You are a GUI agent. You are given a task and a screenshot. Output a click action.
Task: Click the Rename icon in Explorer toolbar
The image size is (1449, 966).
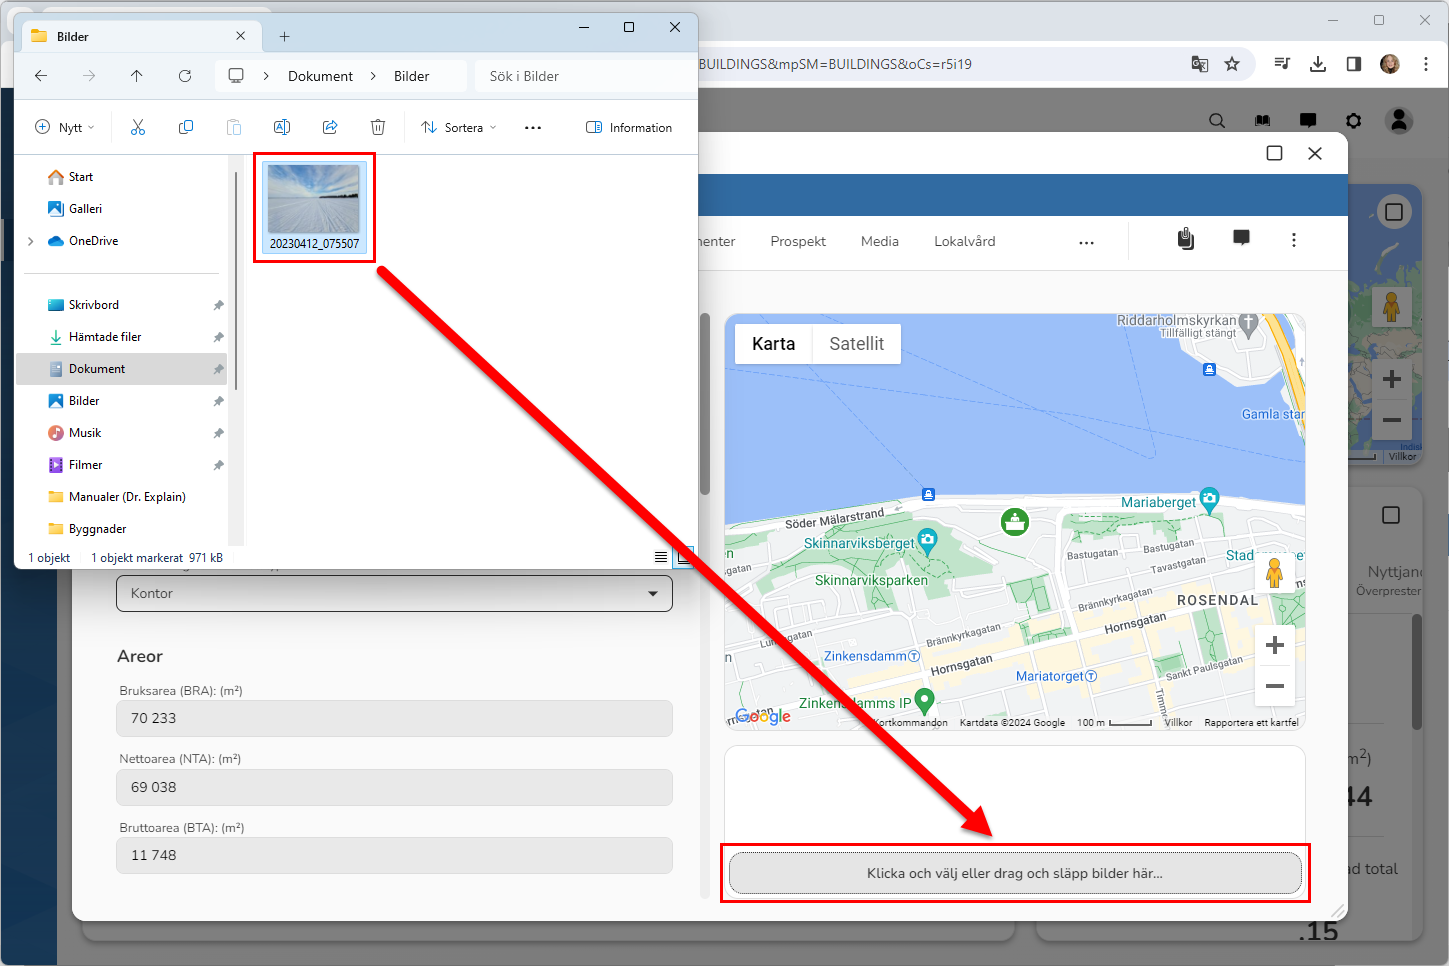coord(282,127)
